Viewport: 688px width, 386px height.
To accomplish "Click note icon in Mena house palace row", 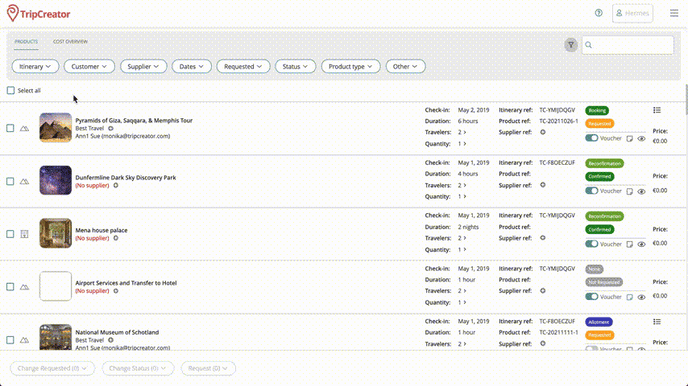I will pos(629,244).
